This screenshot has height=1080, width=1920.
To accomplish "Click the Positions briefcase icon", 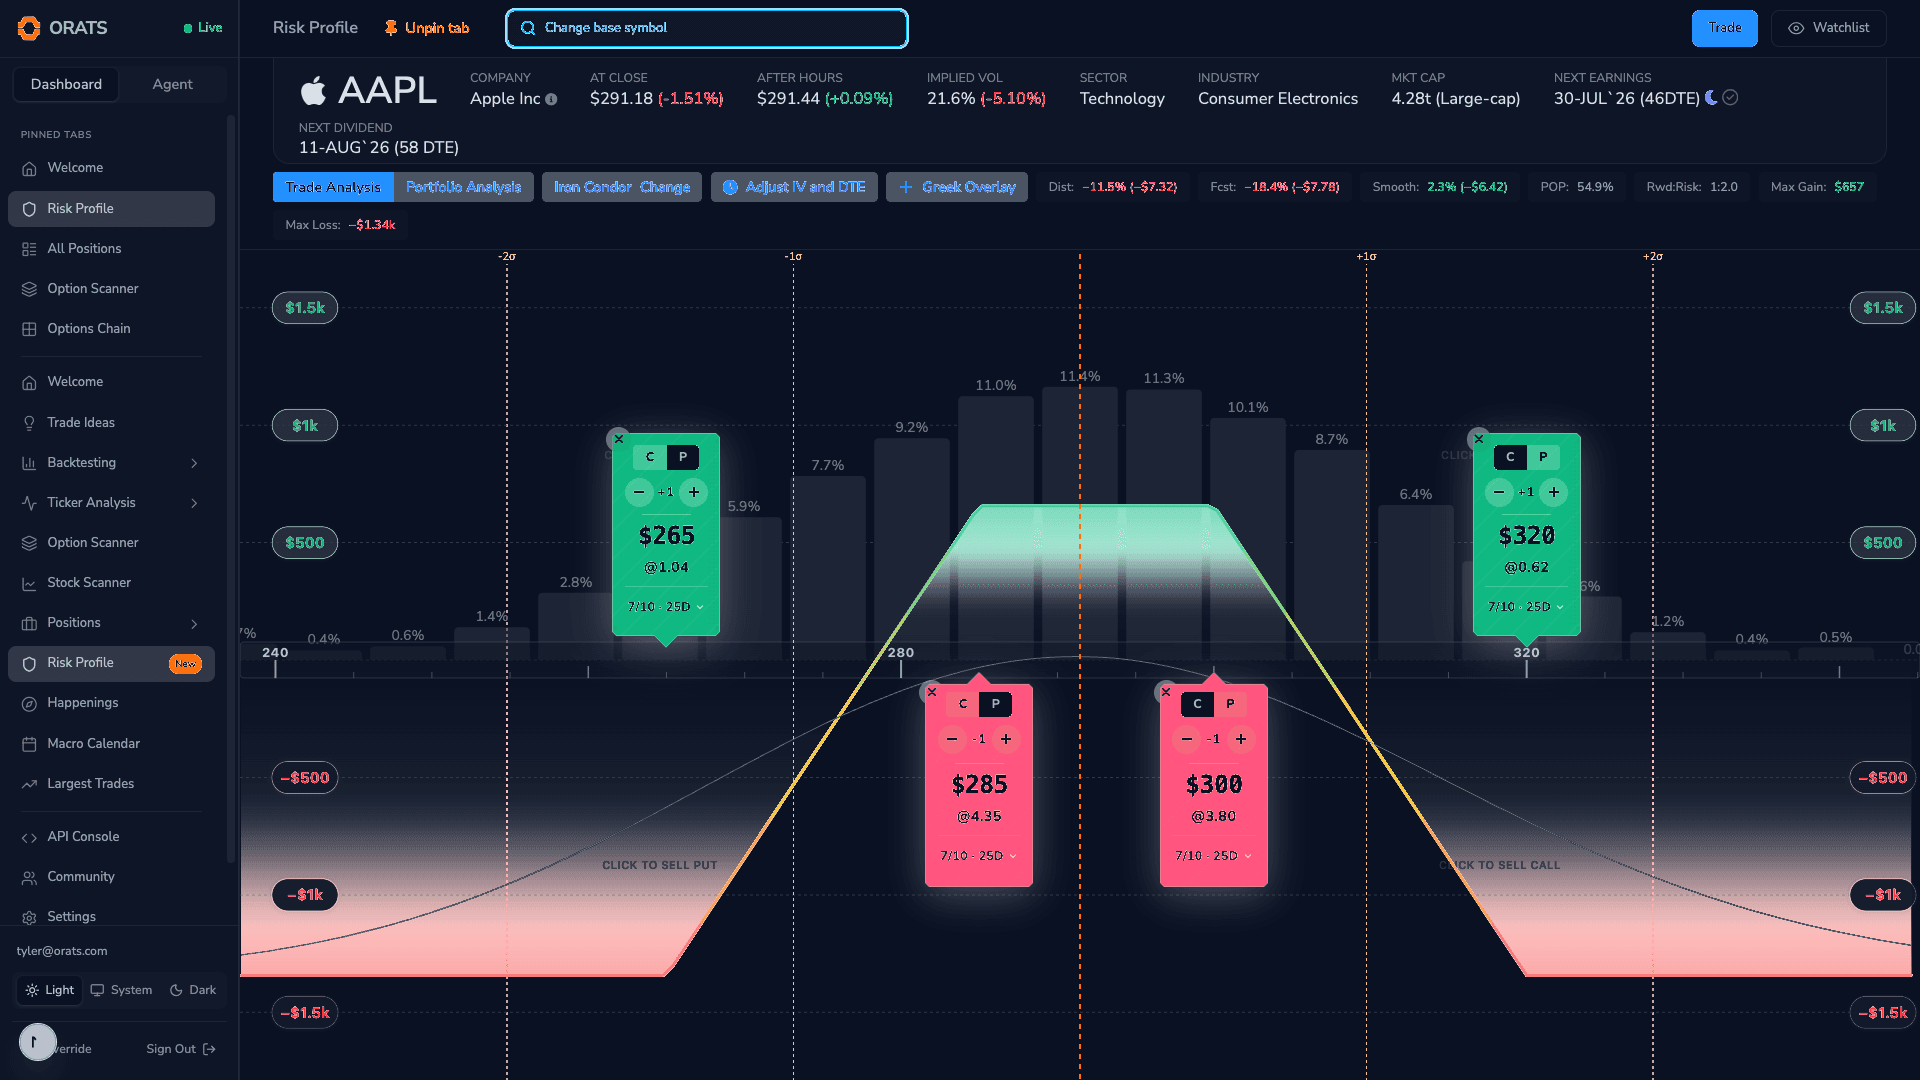I will [29, 623].
